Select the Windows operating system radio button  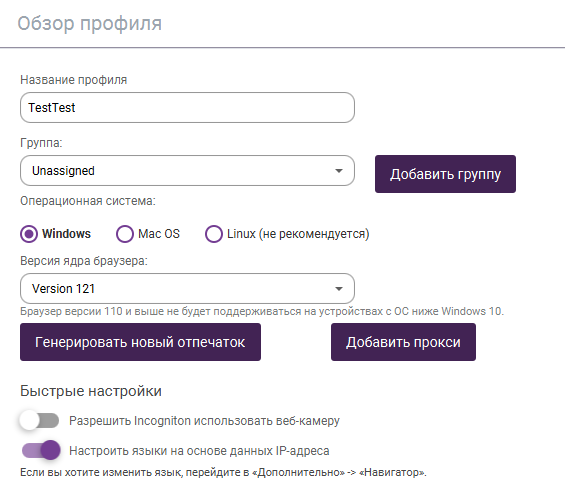click(29, 234)
